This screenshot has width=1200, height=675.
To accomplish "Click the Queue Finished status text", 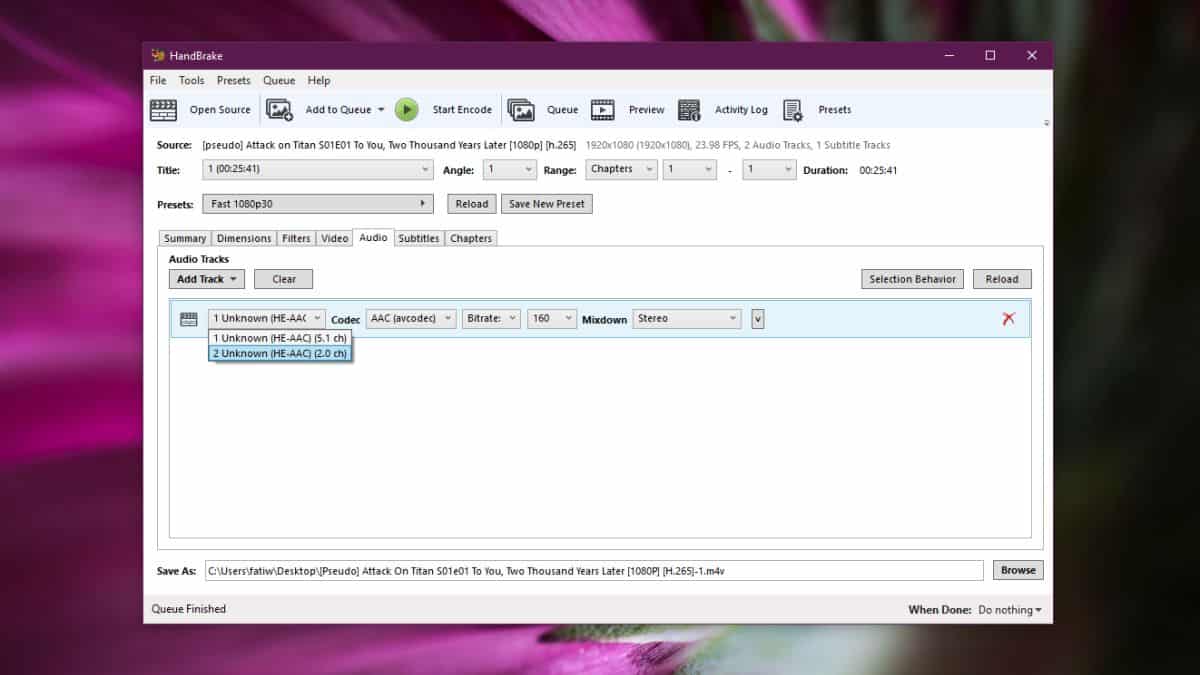I will tap(189, 609).
